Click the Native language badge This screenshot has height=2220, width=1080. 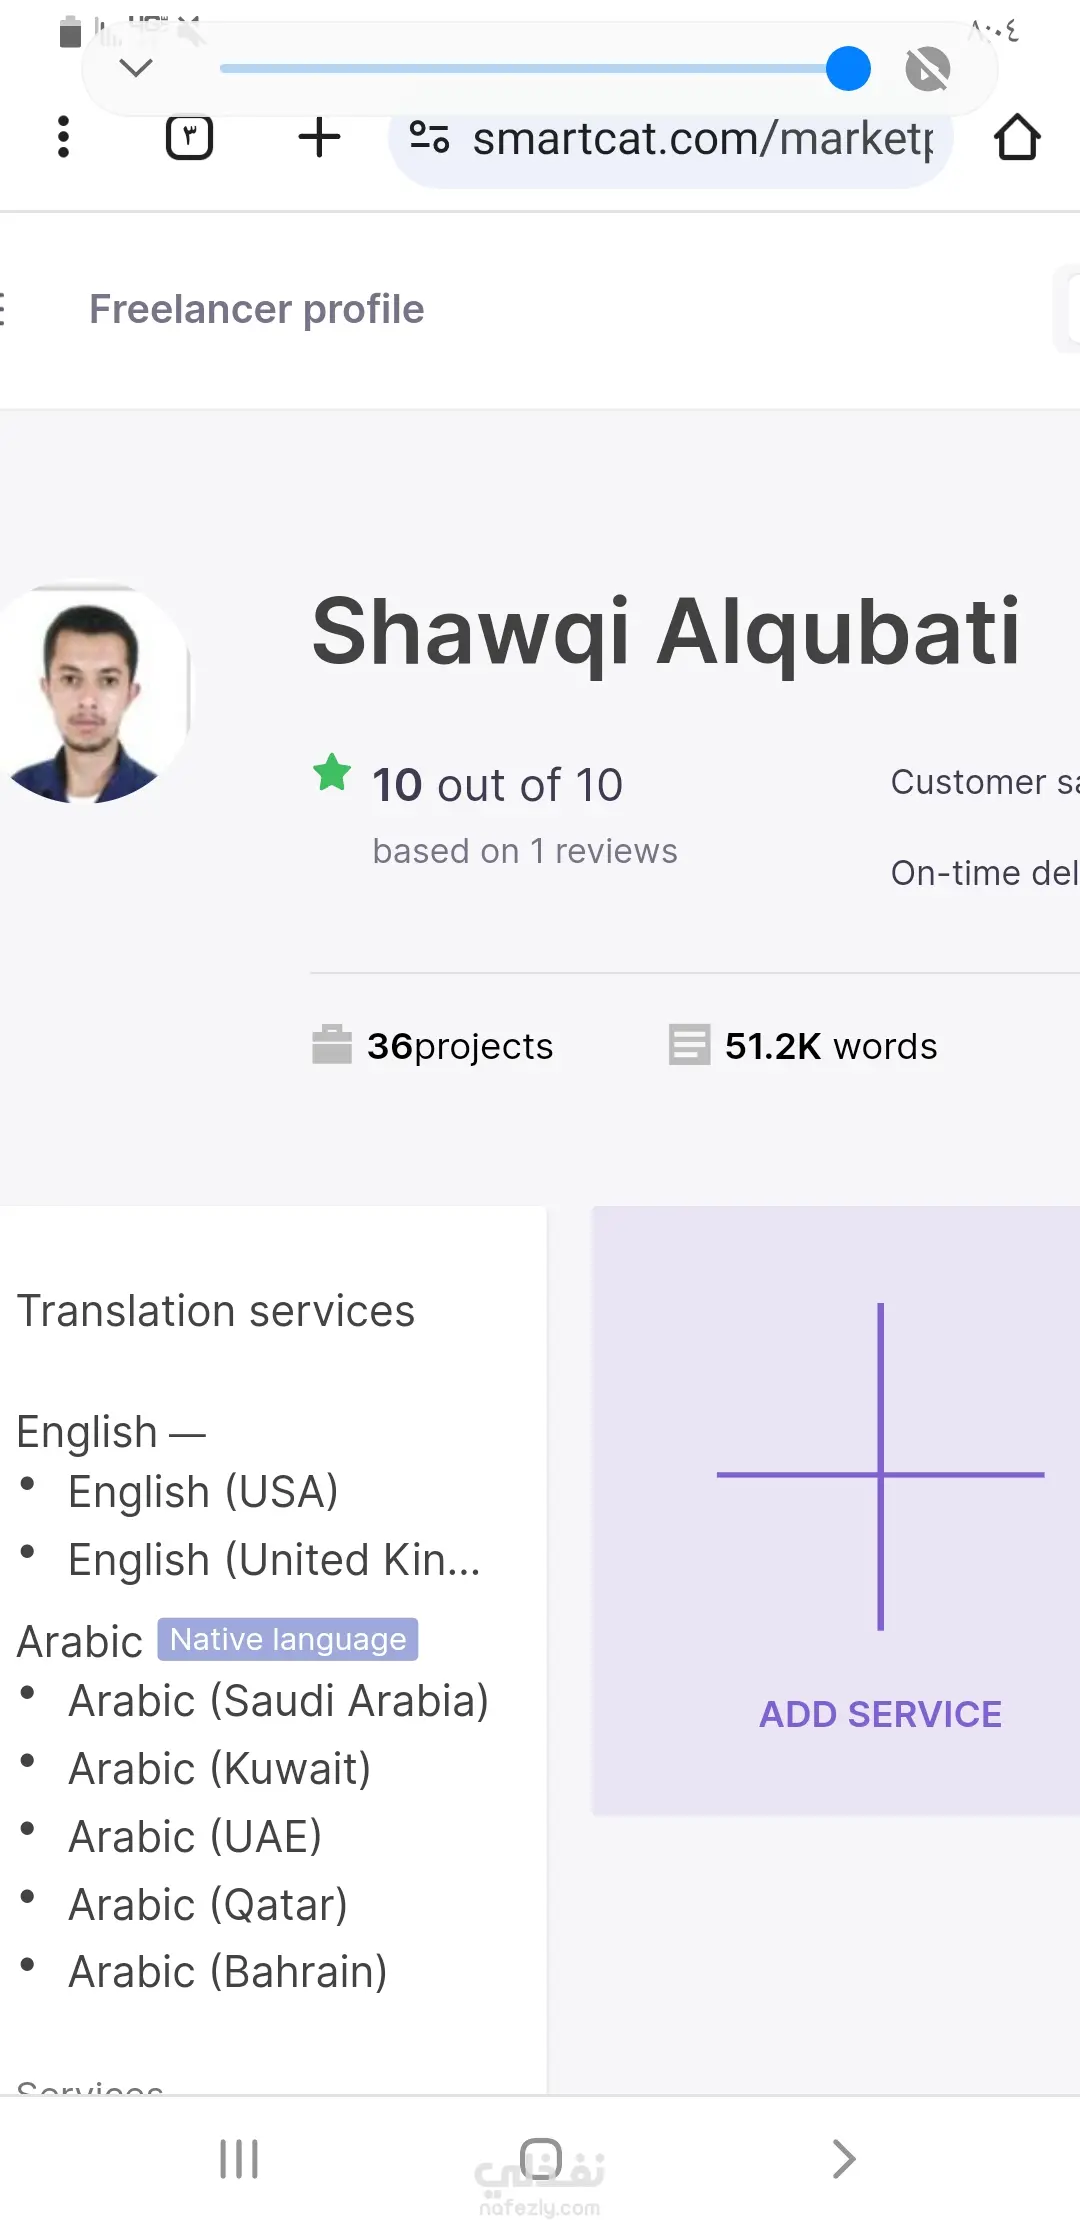tap(288, 1639)
